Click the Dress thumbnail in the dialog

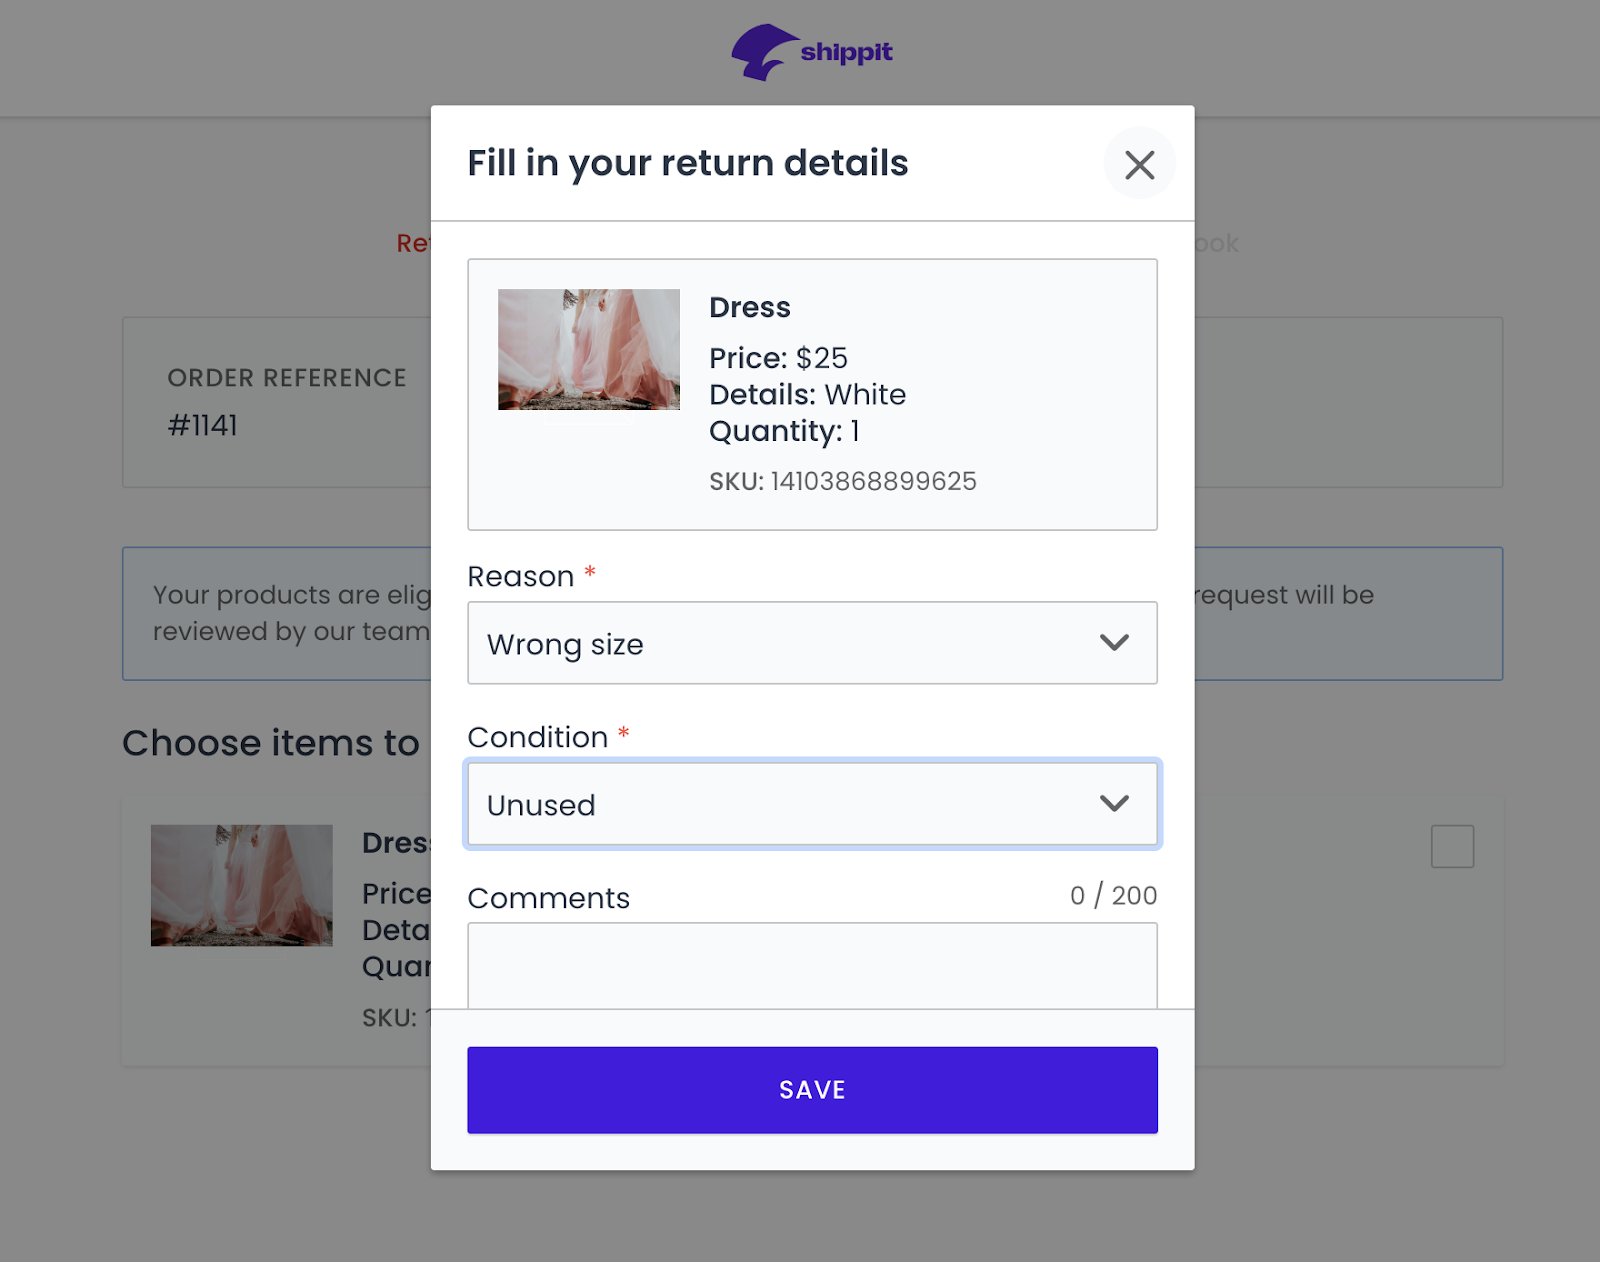pyautogui.click(x=589, y=349)
